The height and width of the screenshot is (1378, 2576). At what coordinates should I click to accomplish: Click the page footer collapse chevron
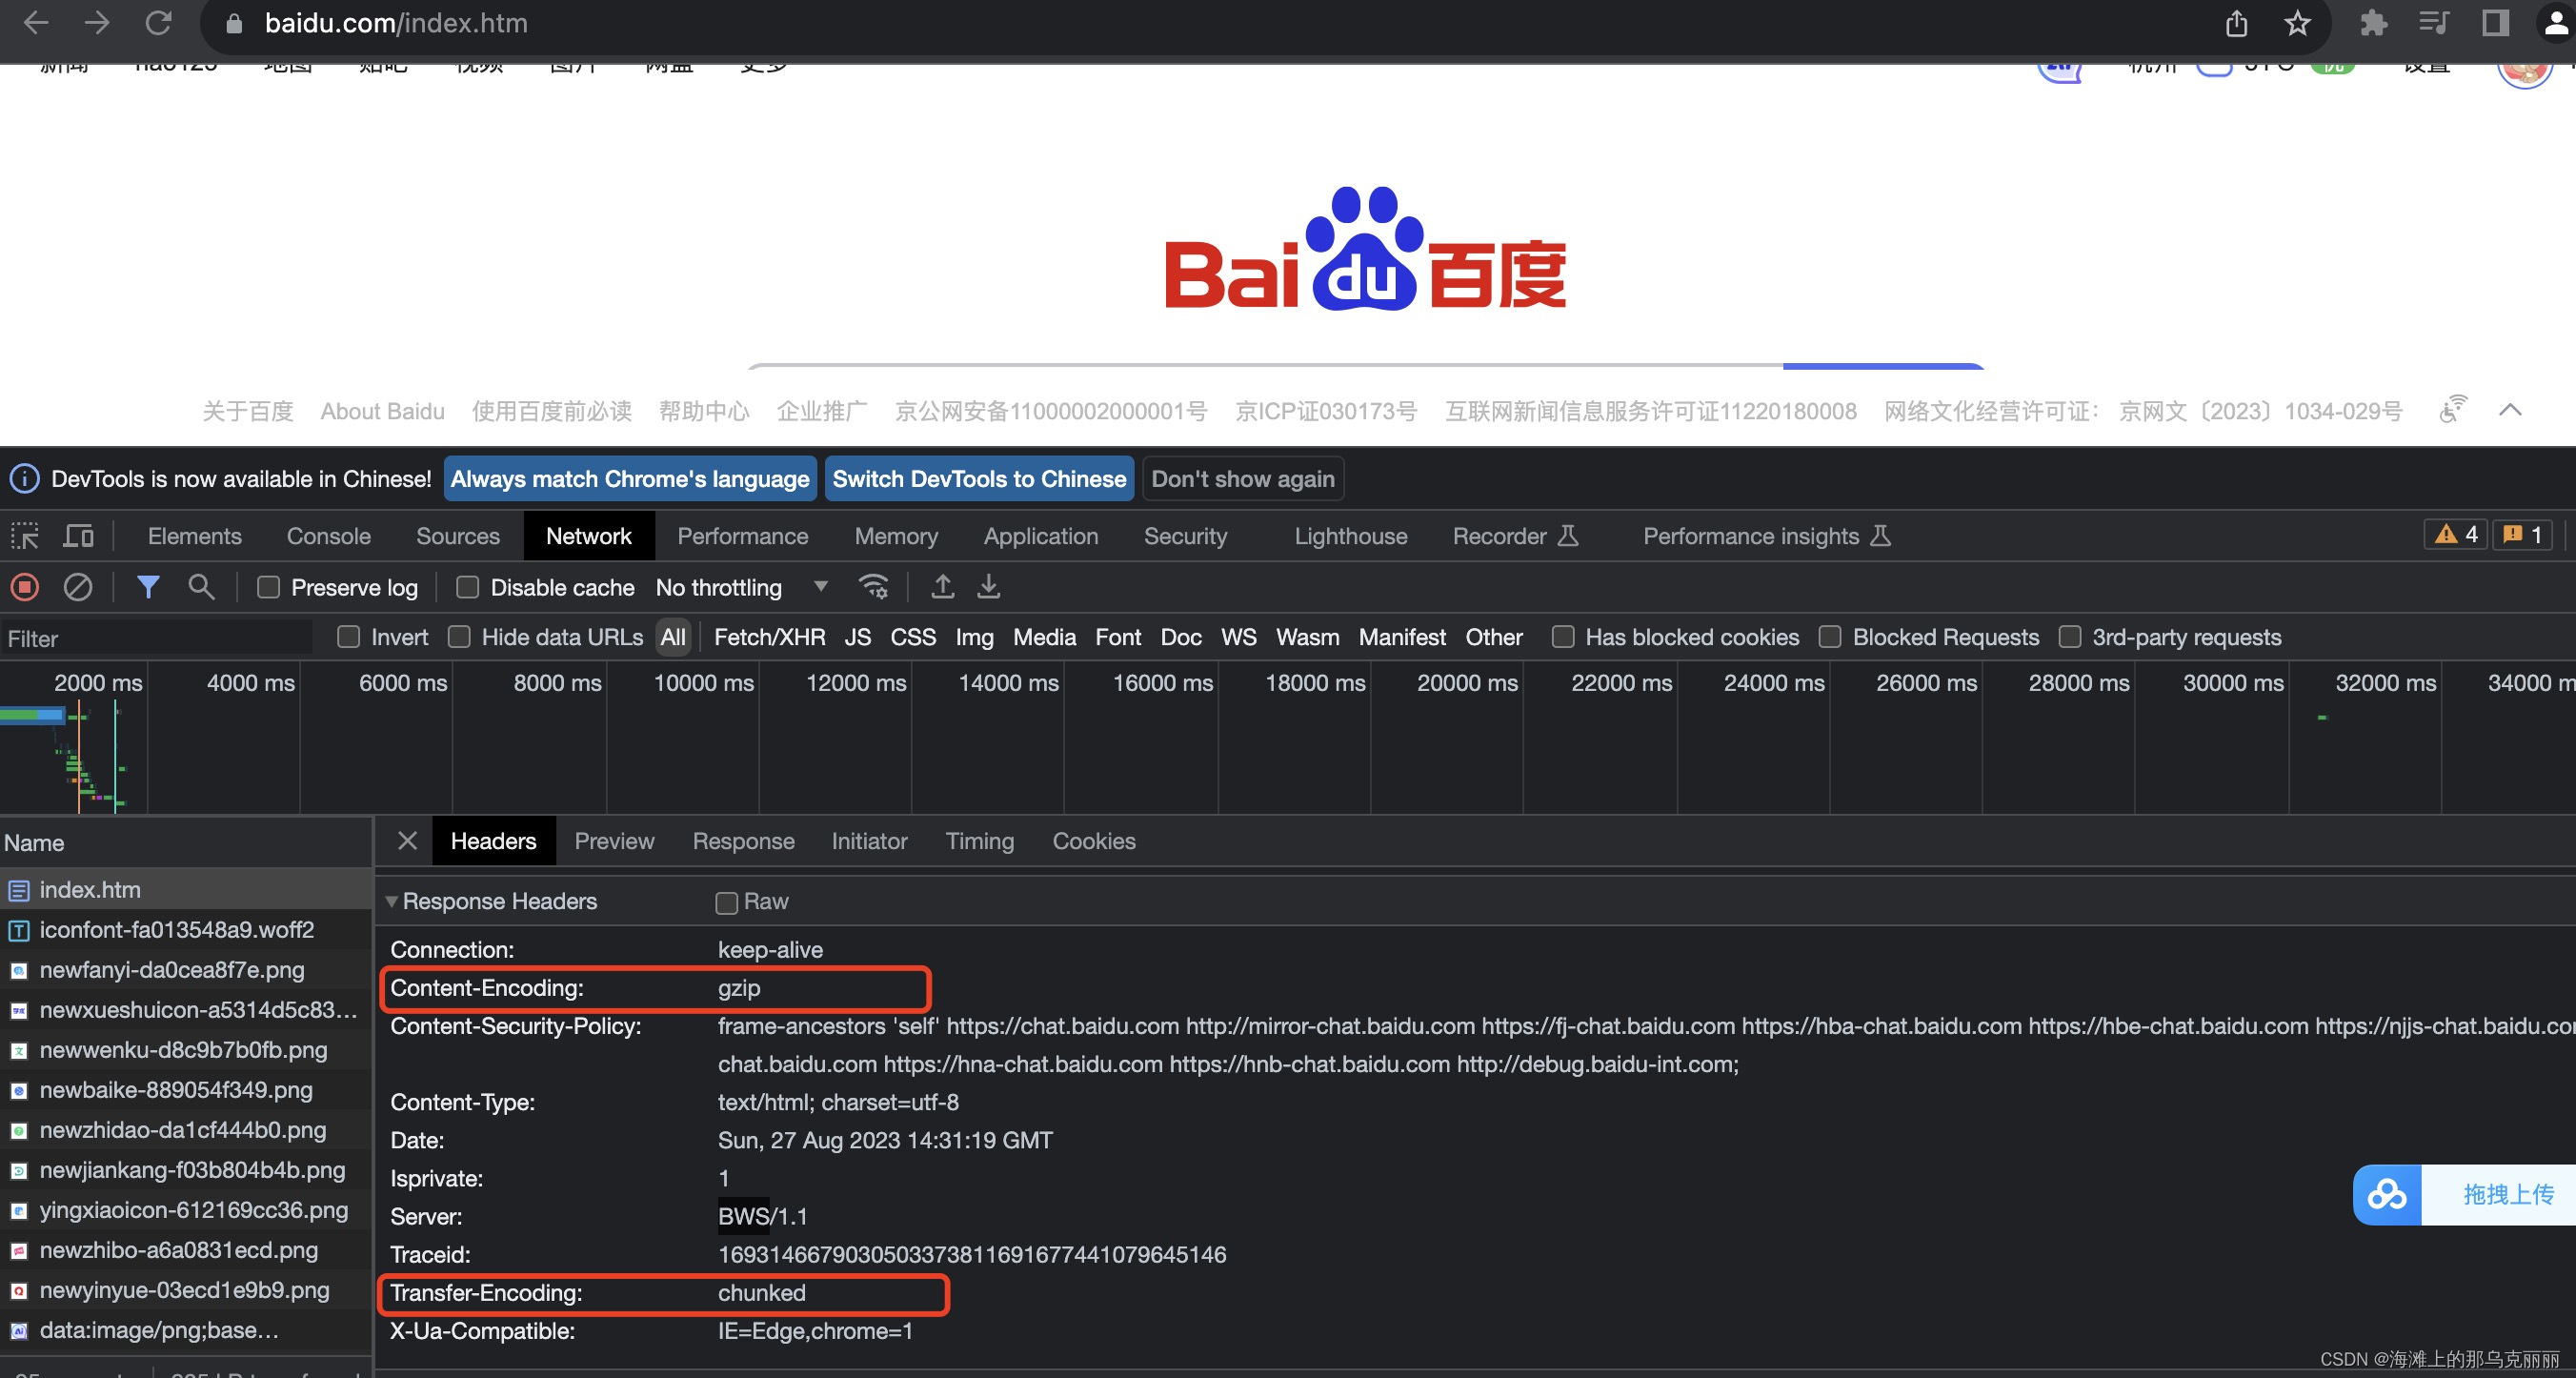click(x=2510, y=410)
